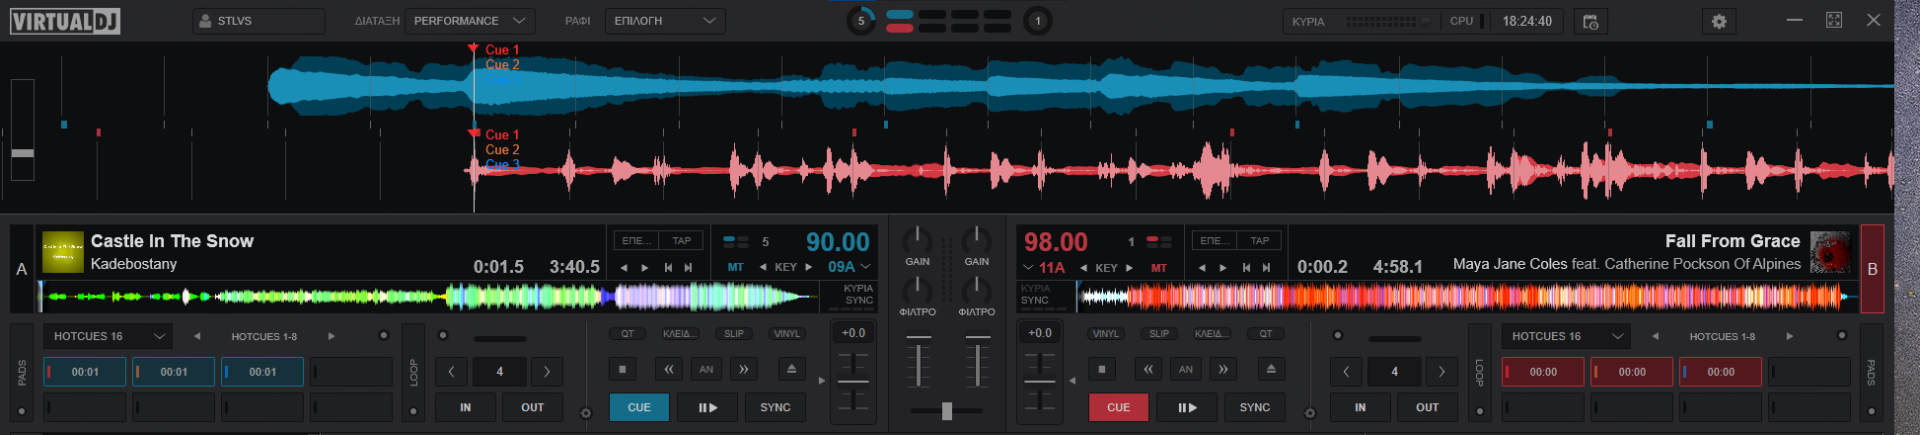The height and width of the screenshot is (435, 1920).
Task: Toggle master tempo MT on deck B
Action: pos(1158,267)
